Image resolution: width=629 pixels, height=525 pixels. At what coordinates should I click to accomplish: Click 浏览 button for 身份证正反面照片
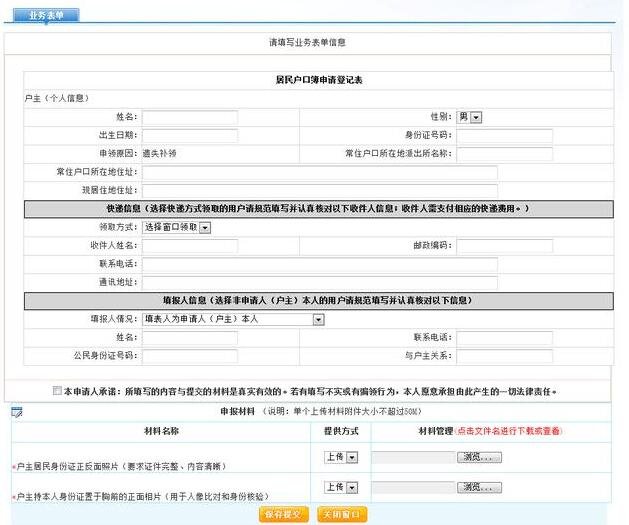point(479,457)
